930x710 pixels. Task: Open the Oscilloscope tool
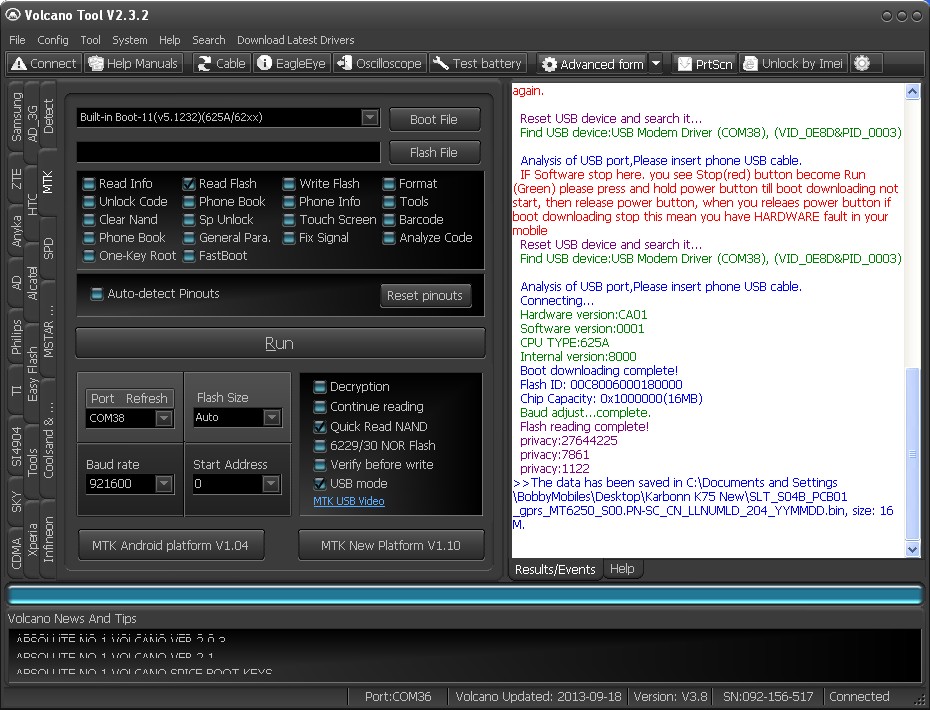[379, 63]
